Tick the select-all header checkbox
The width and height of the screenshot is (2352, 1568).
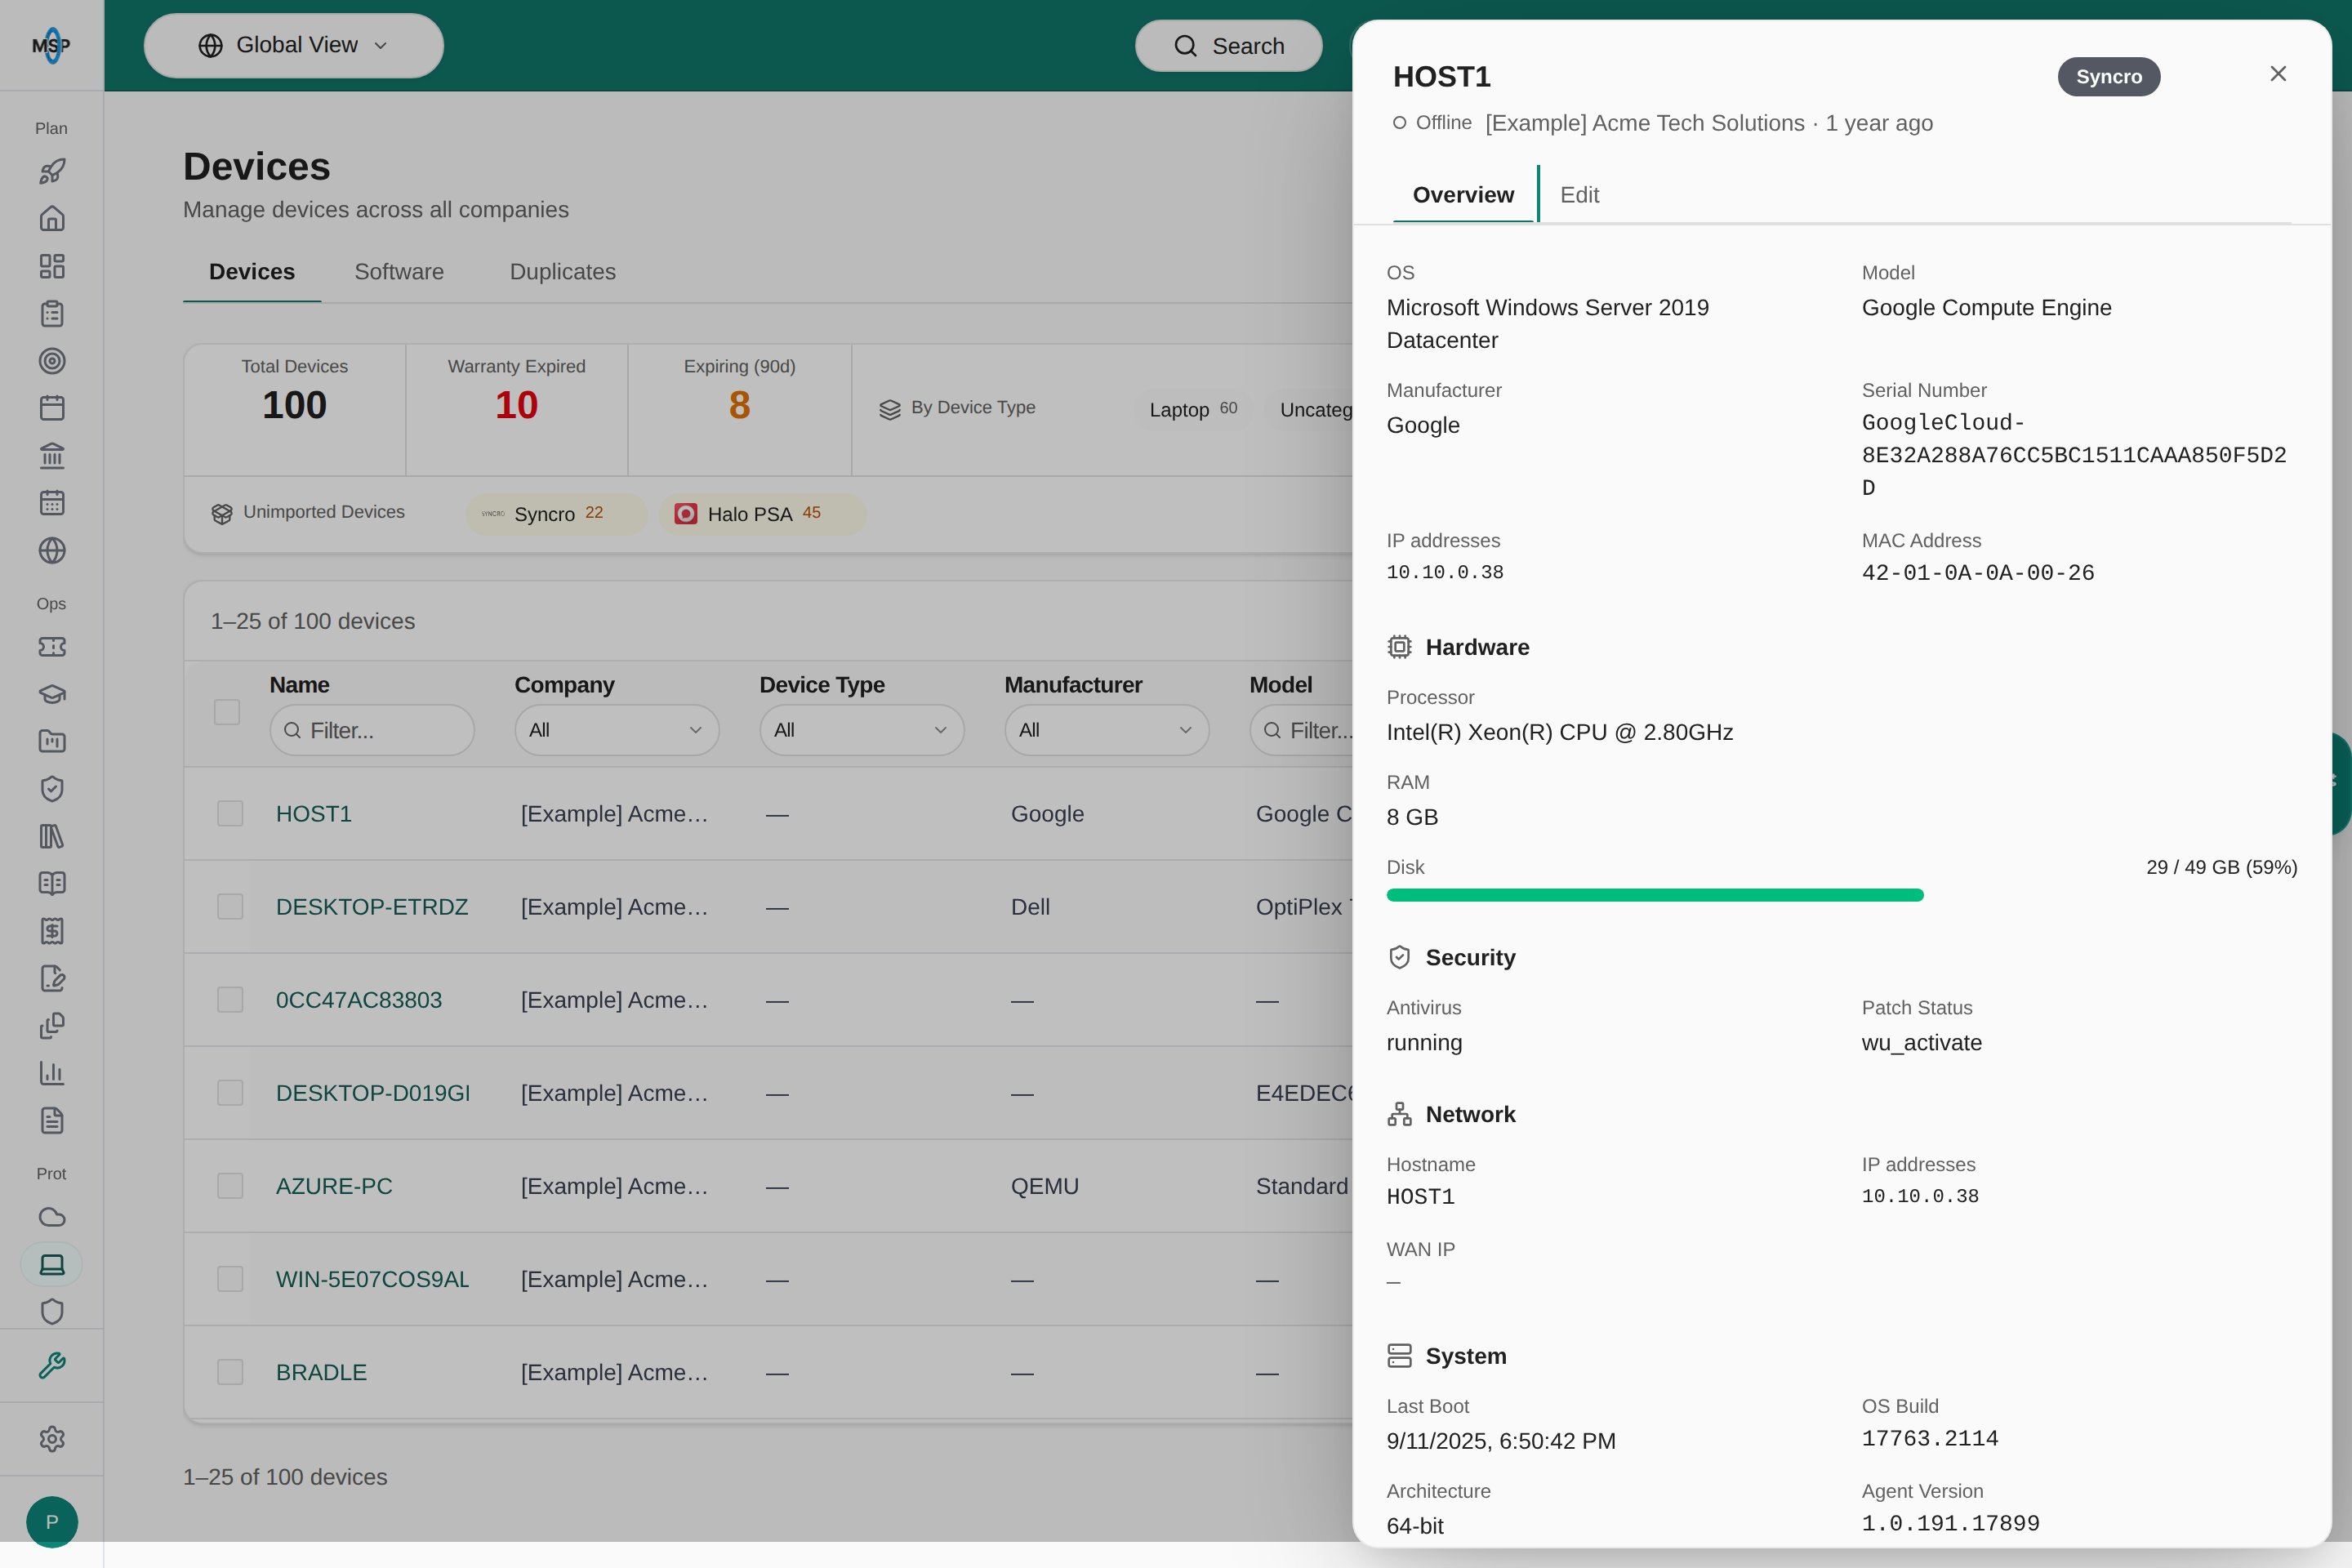(x=227, y=712)
